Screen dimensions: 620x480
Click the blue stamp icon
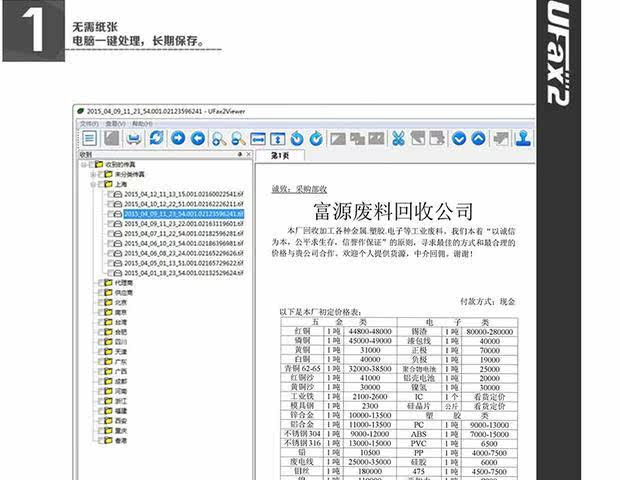click(x=523, y=139)
